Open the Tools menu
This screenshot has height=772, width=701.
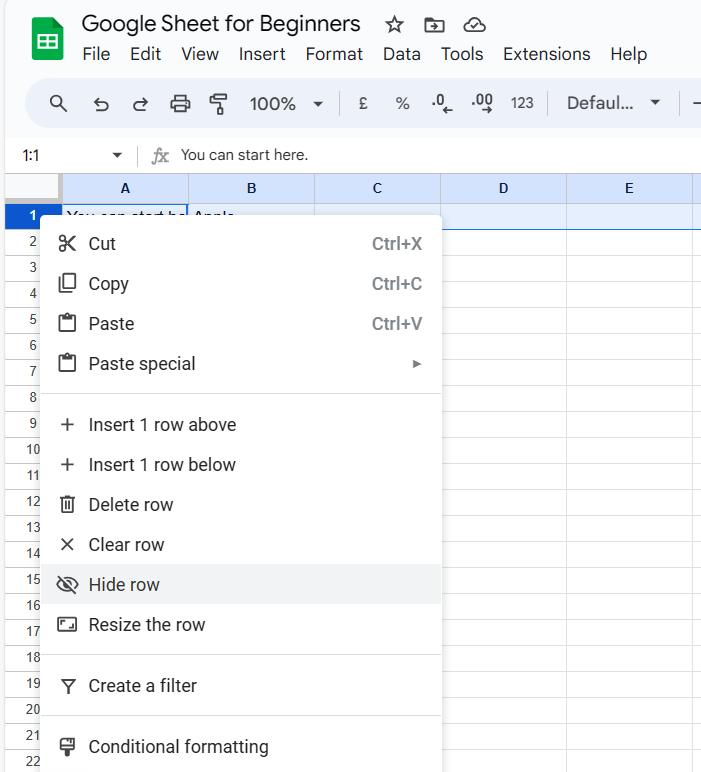pos(462,54)
